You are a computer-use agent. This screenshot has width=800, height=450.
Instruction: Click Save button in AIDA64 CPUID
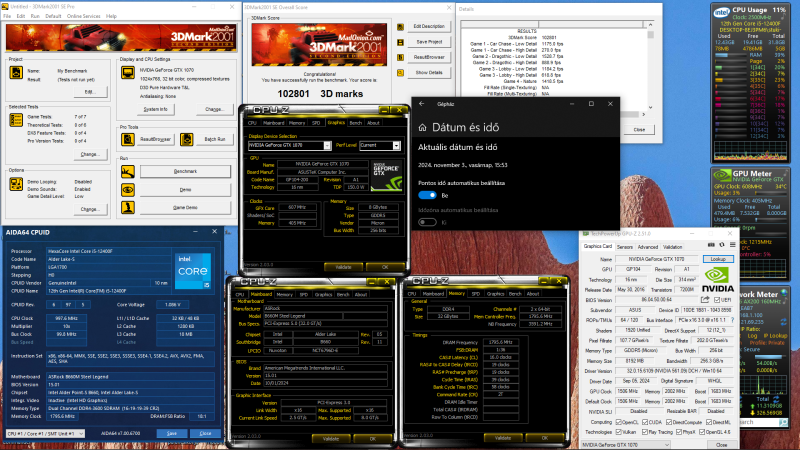(172, 433)
